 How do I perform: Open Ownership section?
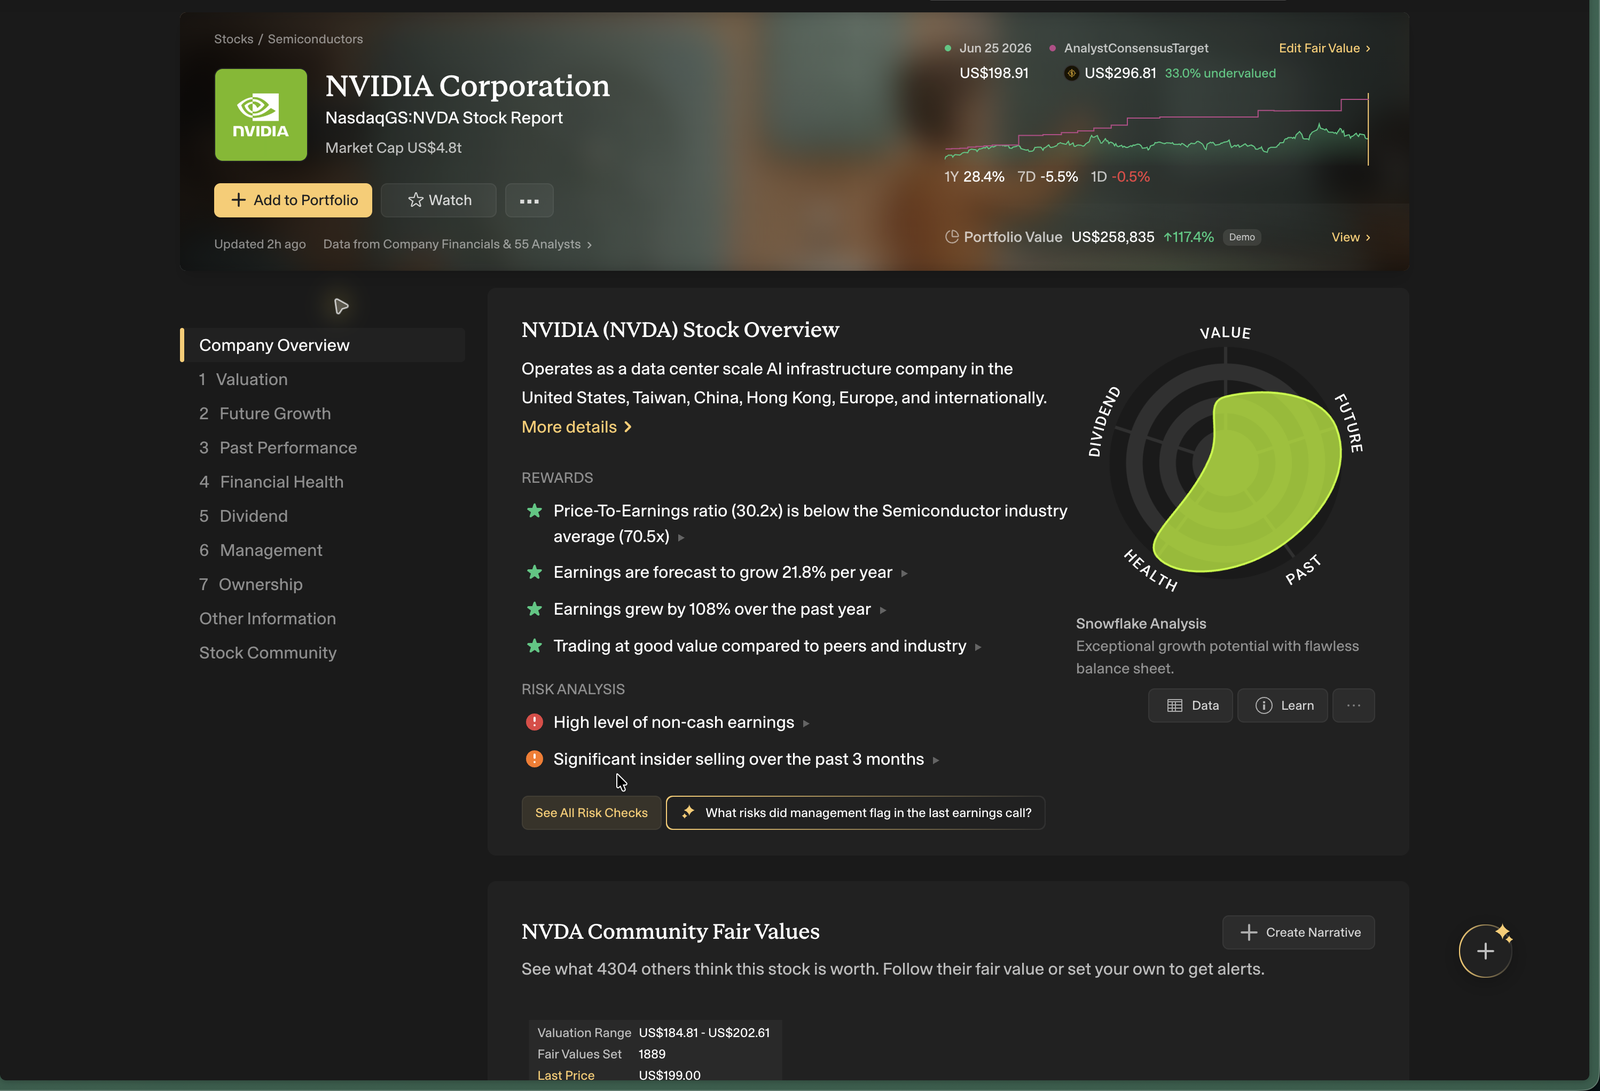250,584
